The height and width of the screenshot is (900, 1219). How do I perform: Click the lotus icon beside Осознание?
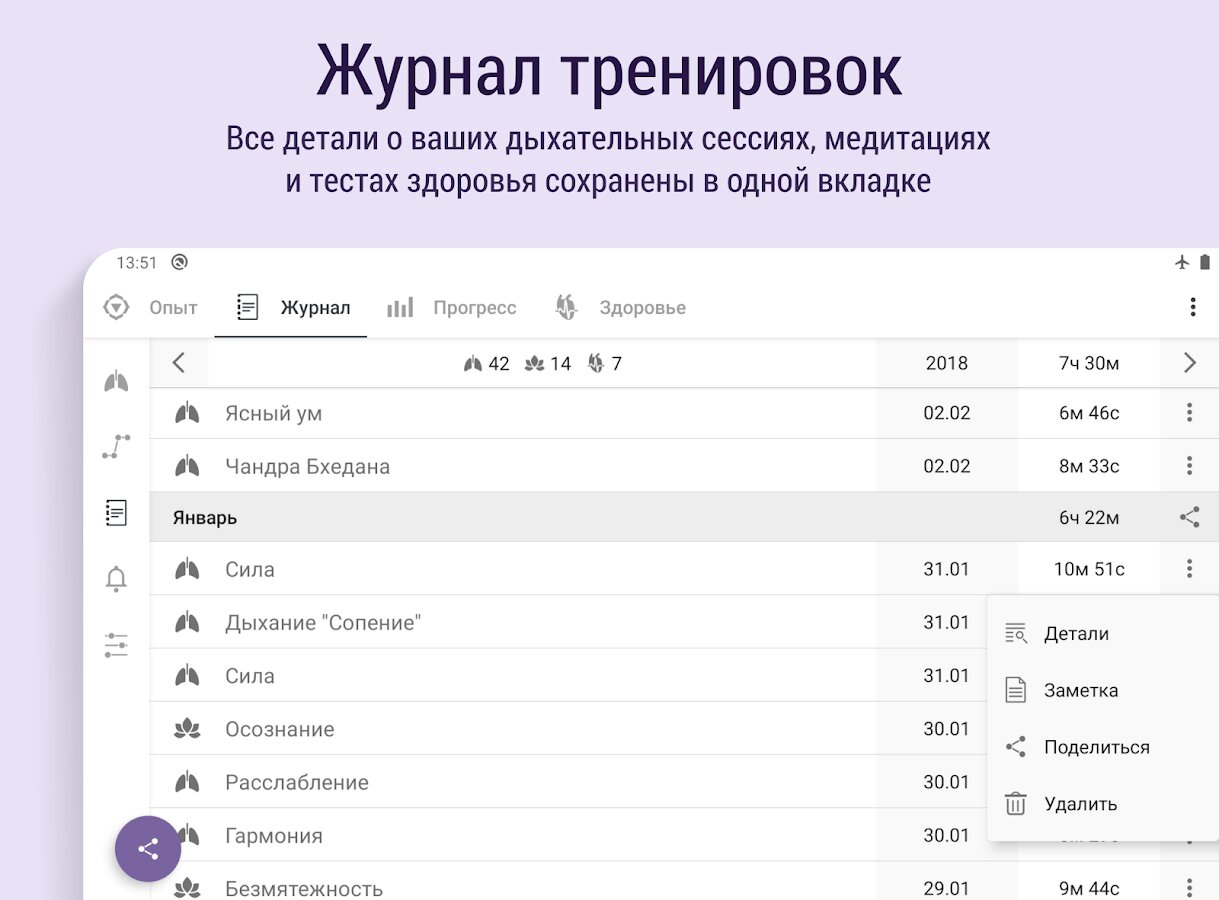(187, 729)
